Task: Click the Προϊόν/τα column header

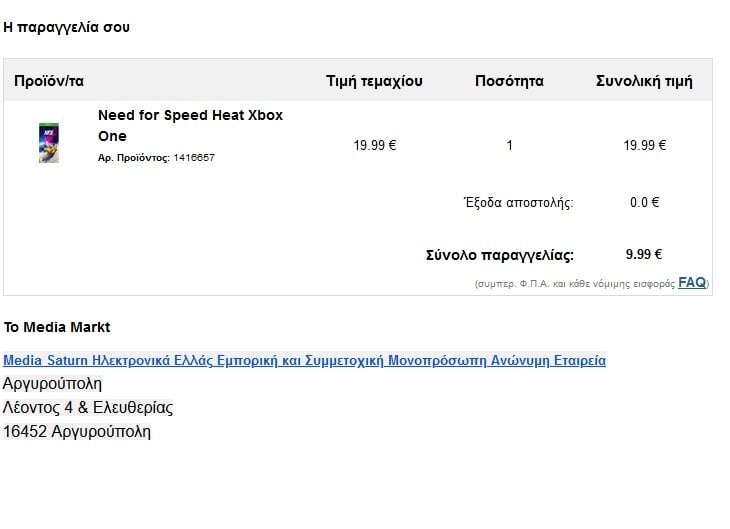Action: click(x=49, y=81)
